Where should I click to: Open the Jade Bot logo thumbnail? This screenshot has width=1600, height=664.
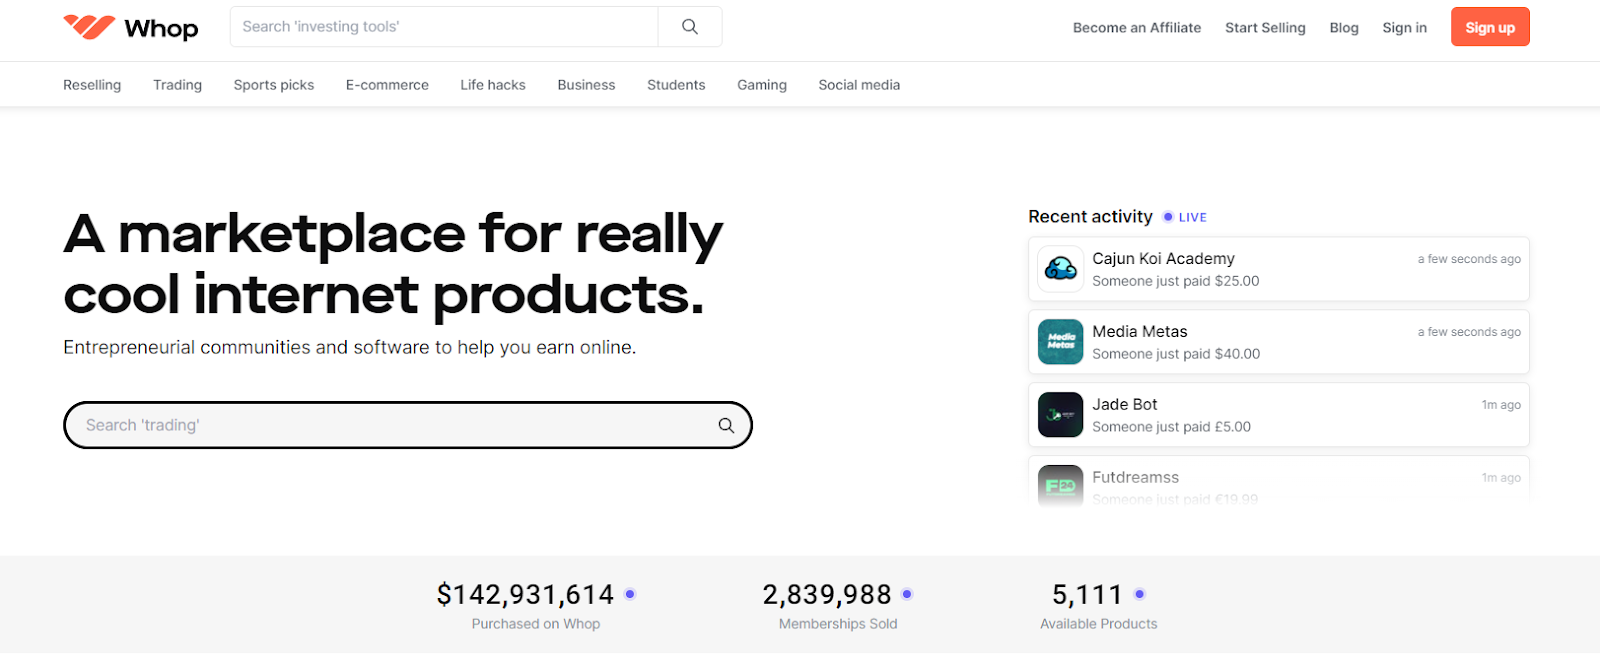(x=1060, y=415)
